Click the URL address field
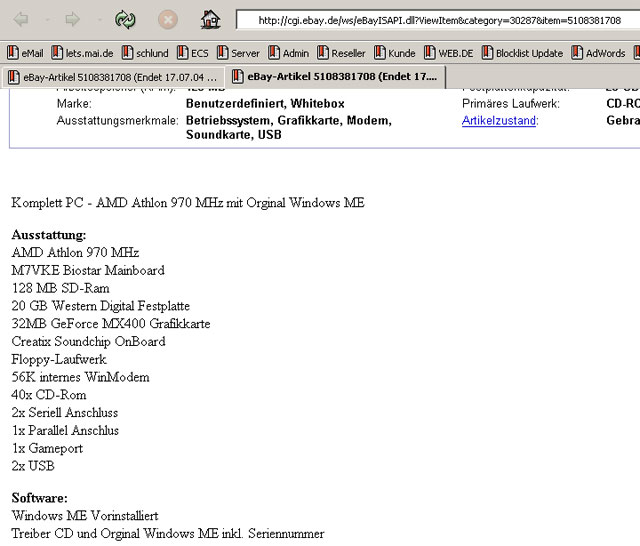 438,20
